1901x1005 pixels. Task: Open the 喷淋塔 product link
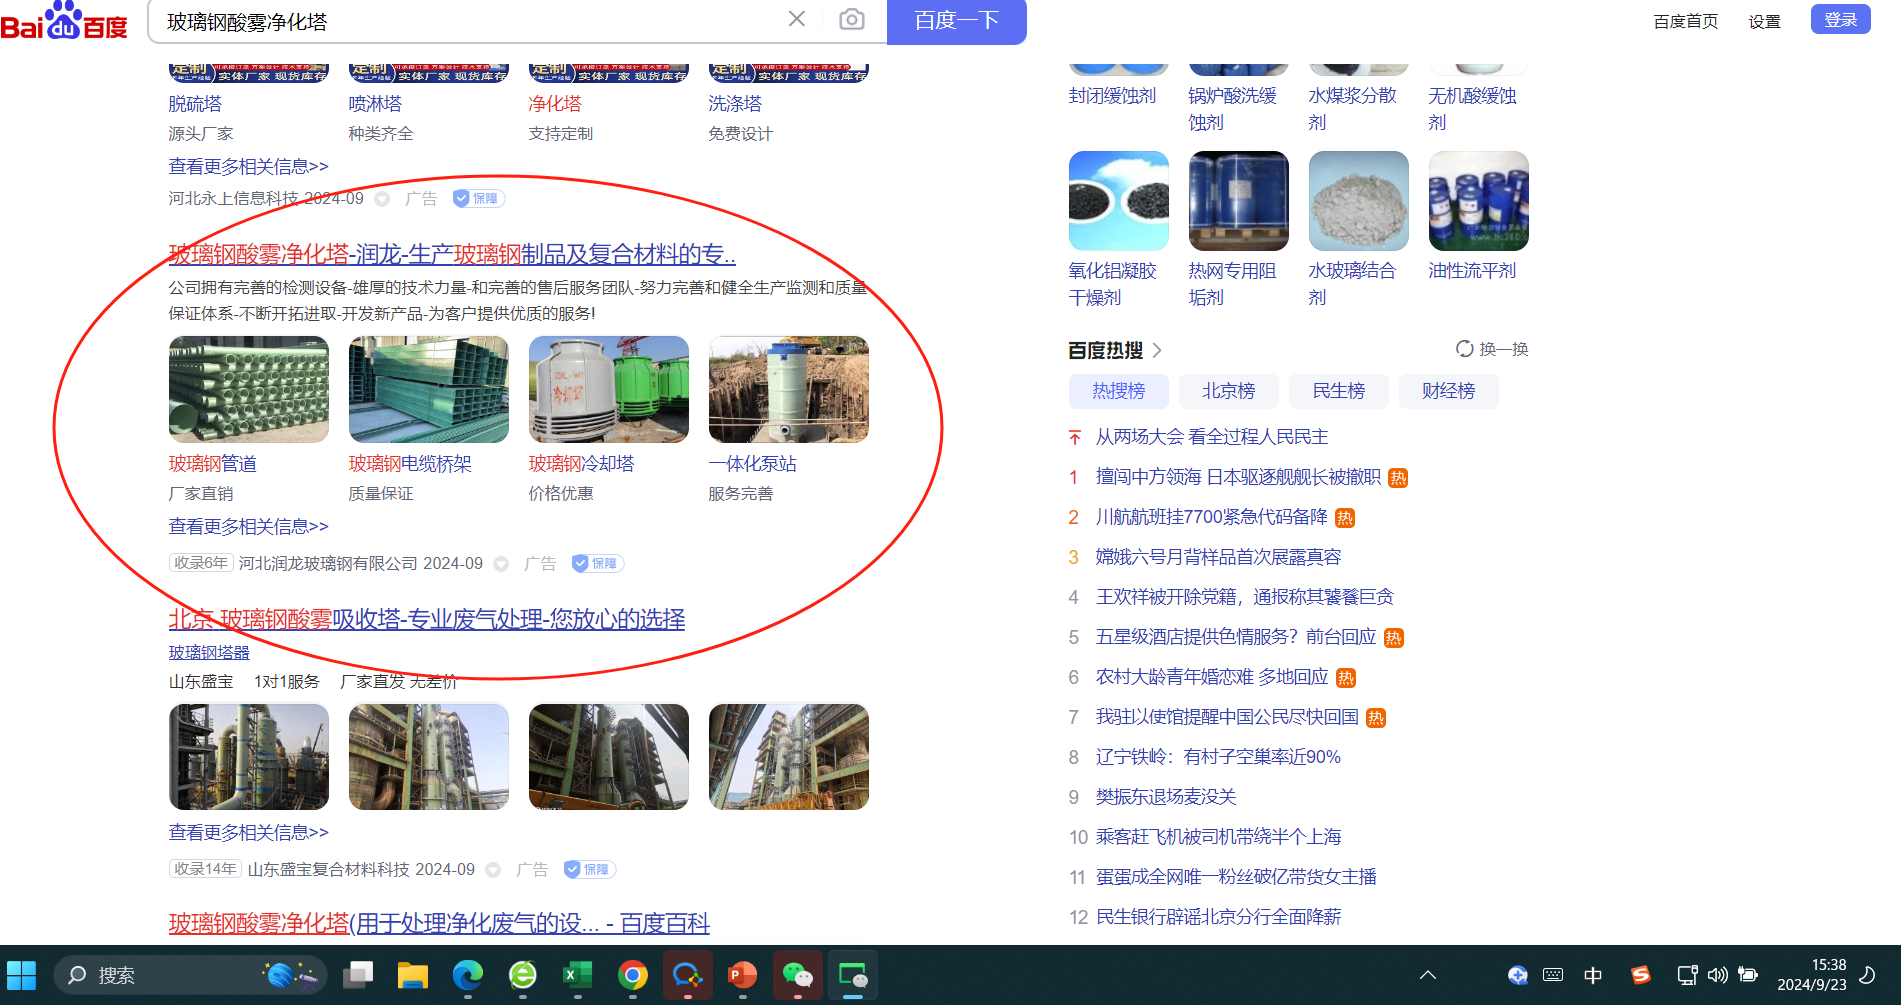375,104
